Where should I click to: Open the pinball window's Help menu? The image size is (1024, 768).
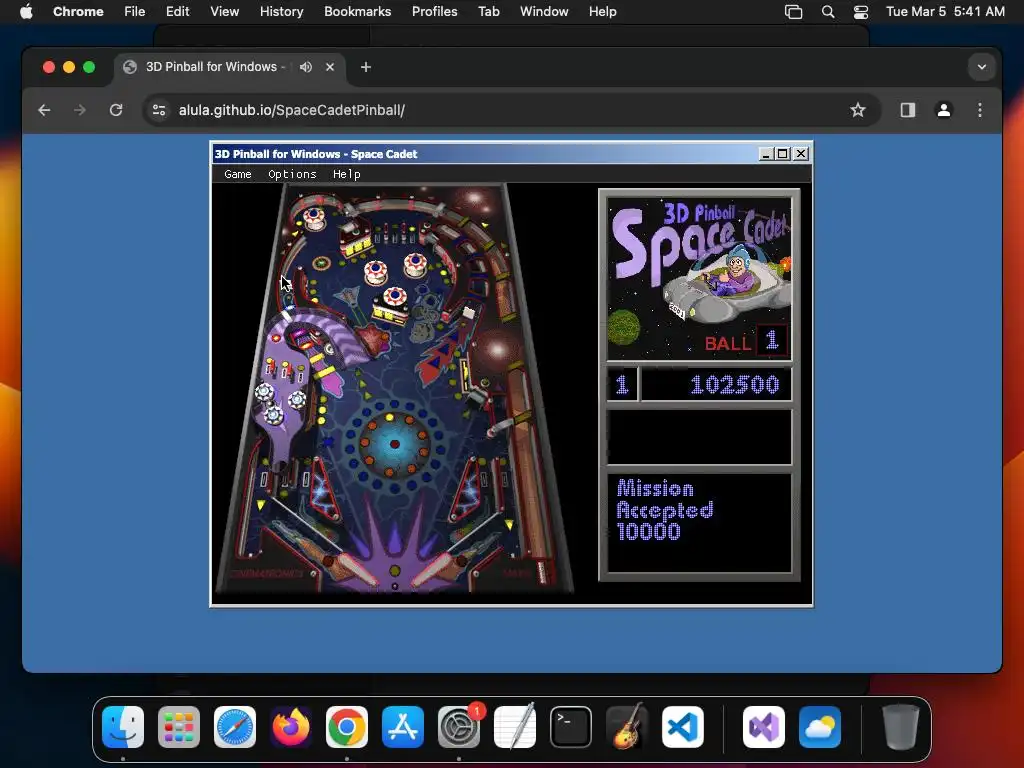click(x=347, y=174)
